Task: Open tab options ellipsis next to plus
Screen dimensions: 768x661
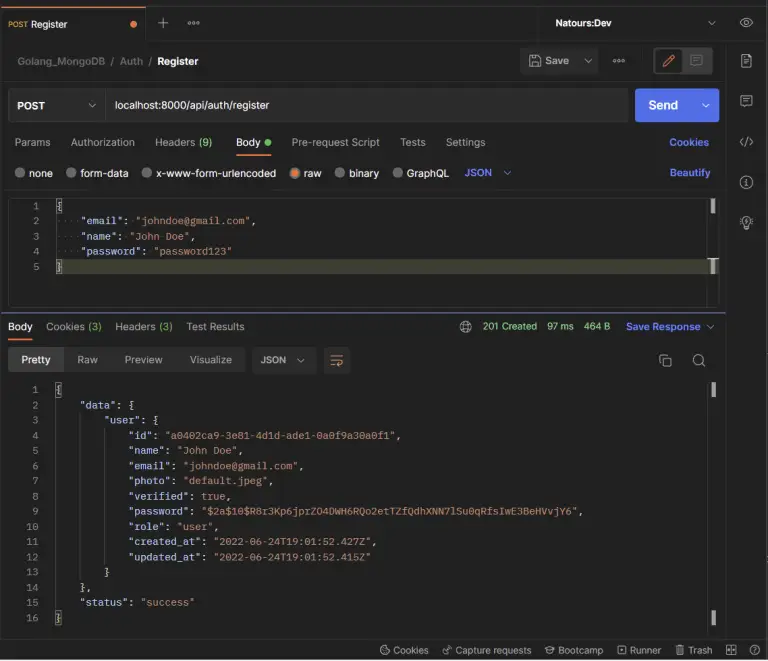Action: coord(193,23)
